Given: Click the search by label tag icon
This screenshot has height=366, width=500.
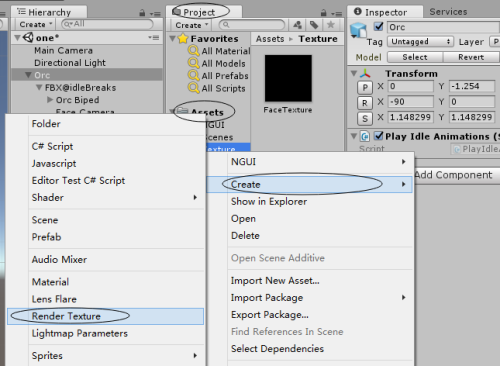Looking at the screenshot, I should point(314,25).
